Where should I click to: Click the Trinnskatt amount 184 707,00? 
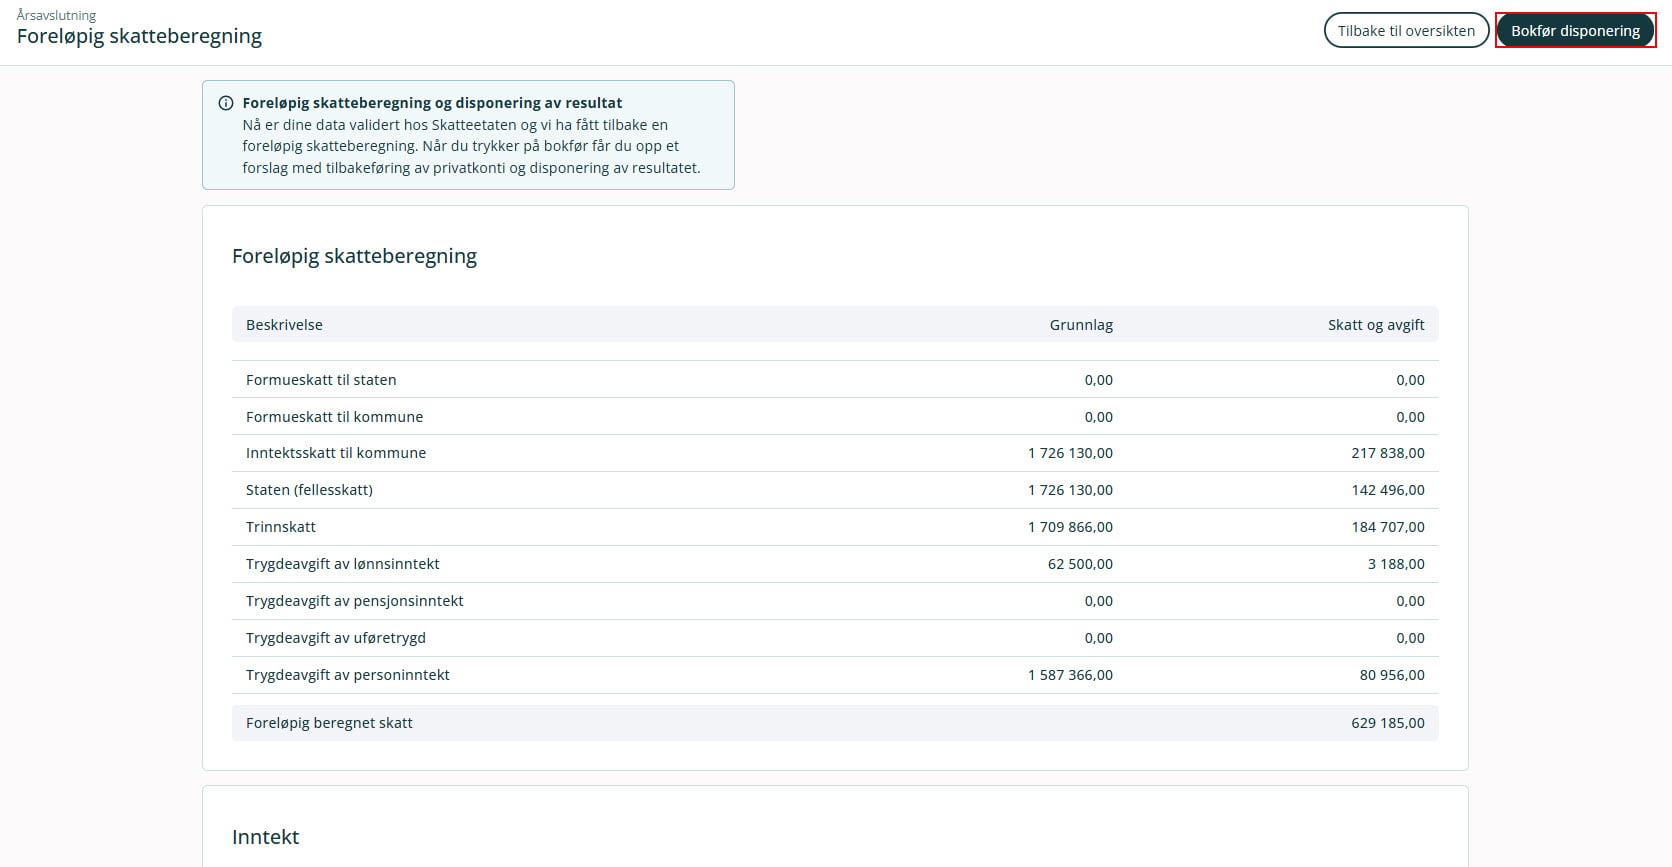pos(1387,527)
